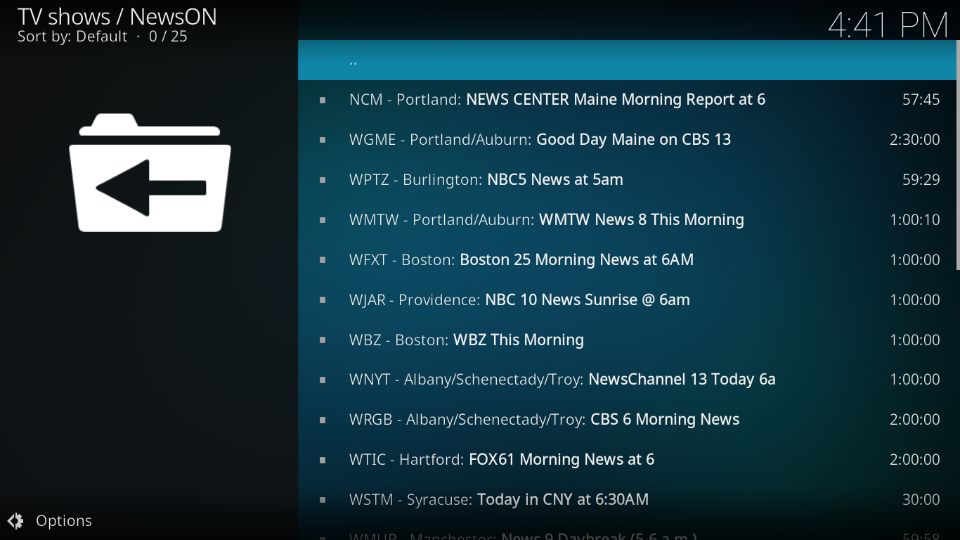Click bullet icon beside WGME row
This screenshot has width=960, height=540.
[x=323, y=140]
